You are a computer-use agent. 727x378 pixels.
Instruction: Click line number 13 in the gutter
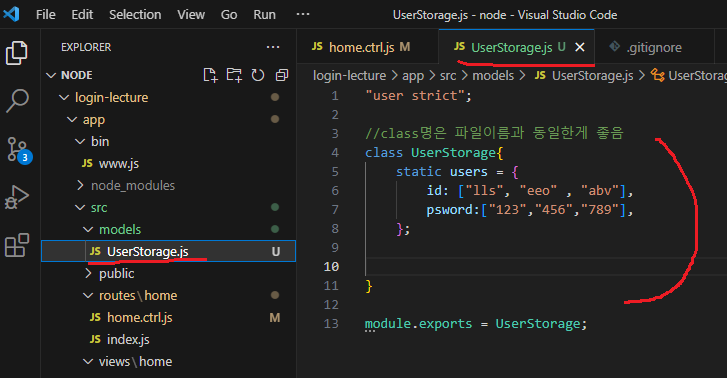tap(331, 324)
